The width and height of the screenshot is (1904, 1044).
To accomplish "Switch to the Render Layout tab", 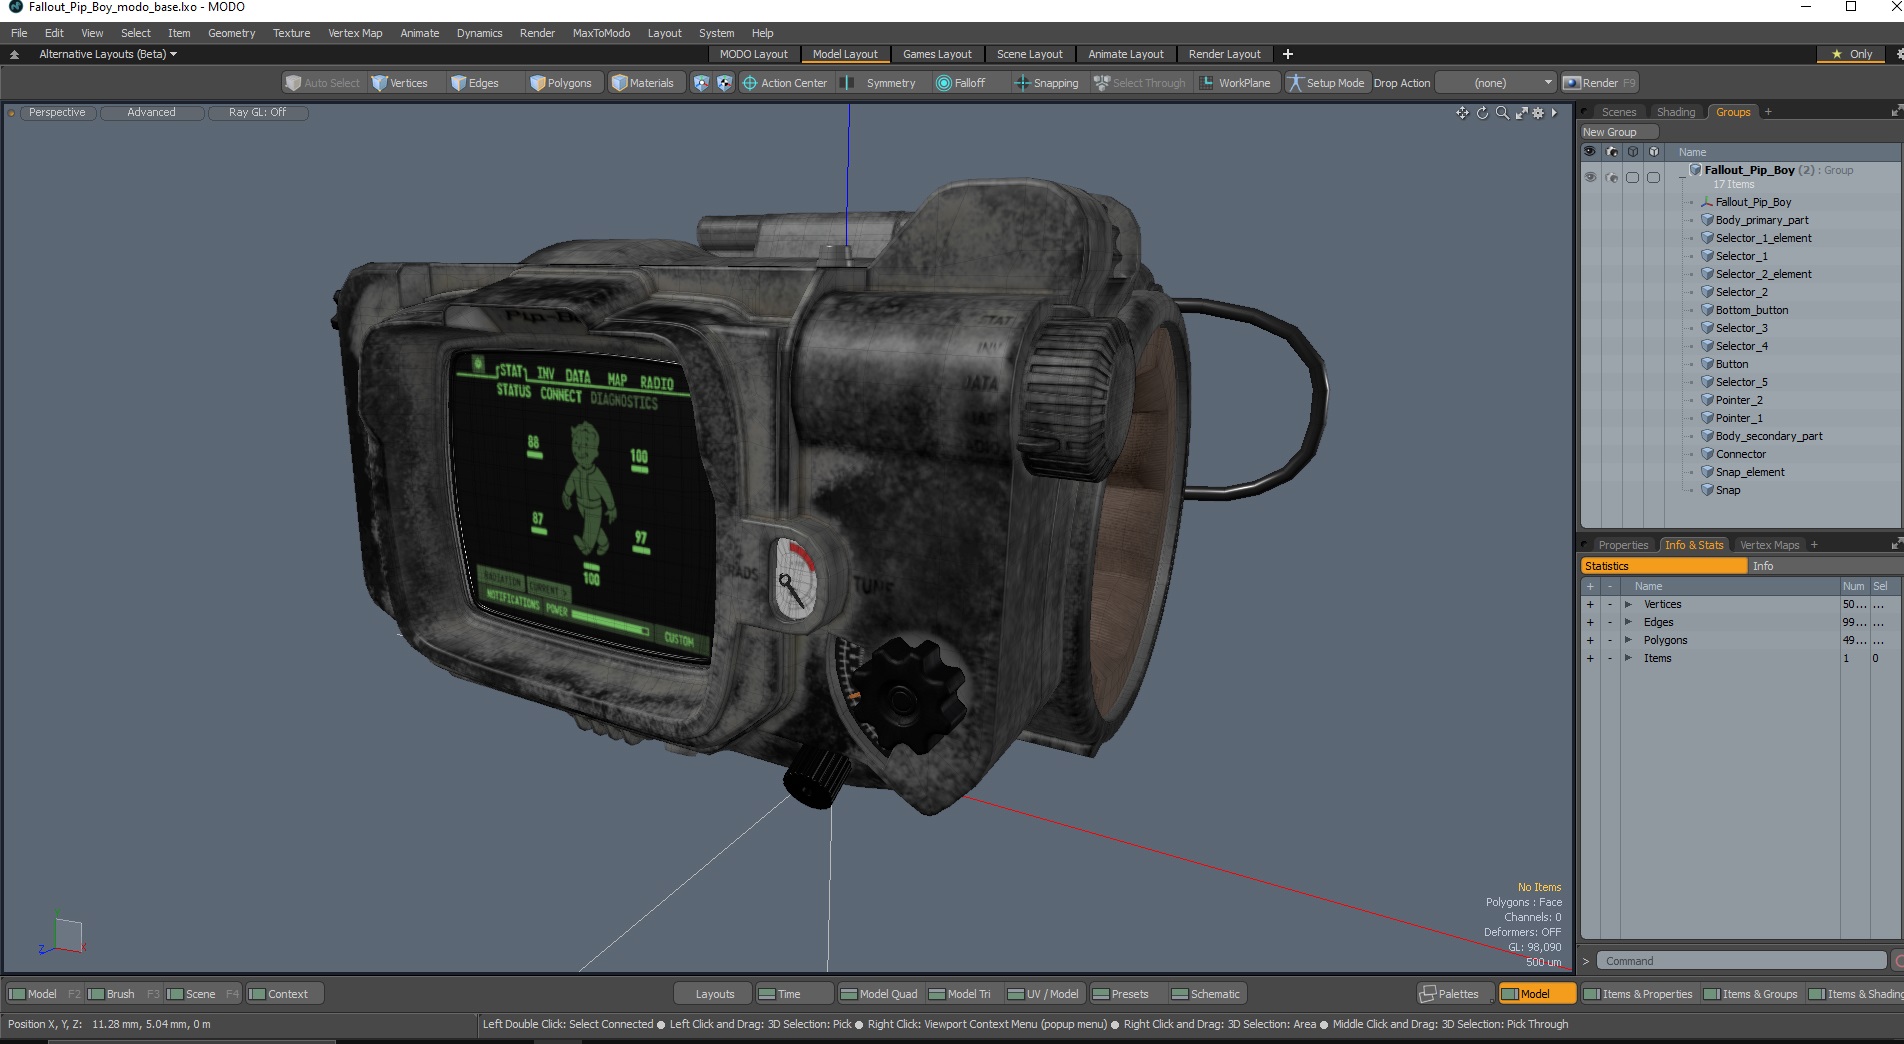I will click(x=1224, y=54).
